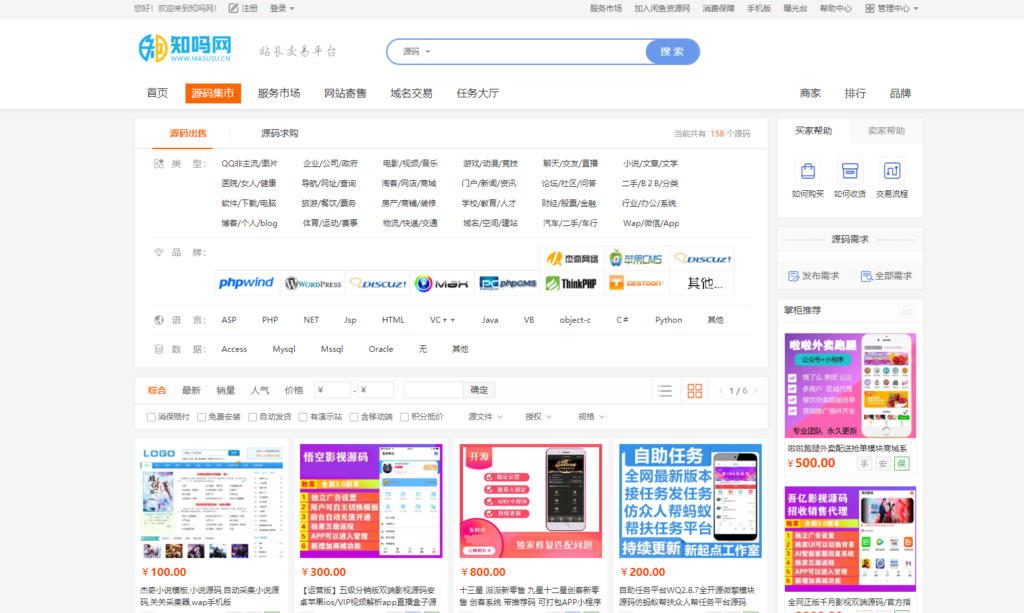The width and height of the screenshot is (1024, 613).
Task: Switch to grid view layout icon
Action: pos(695,390)
